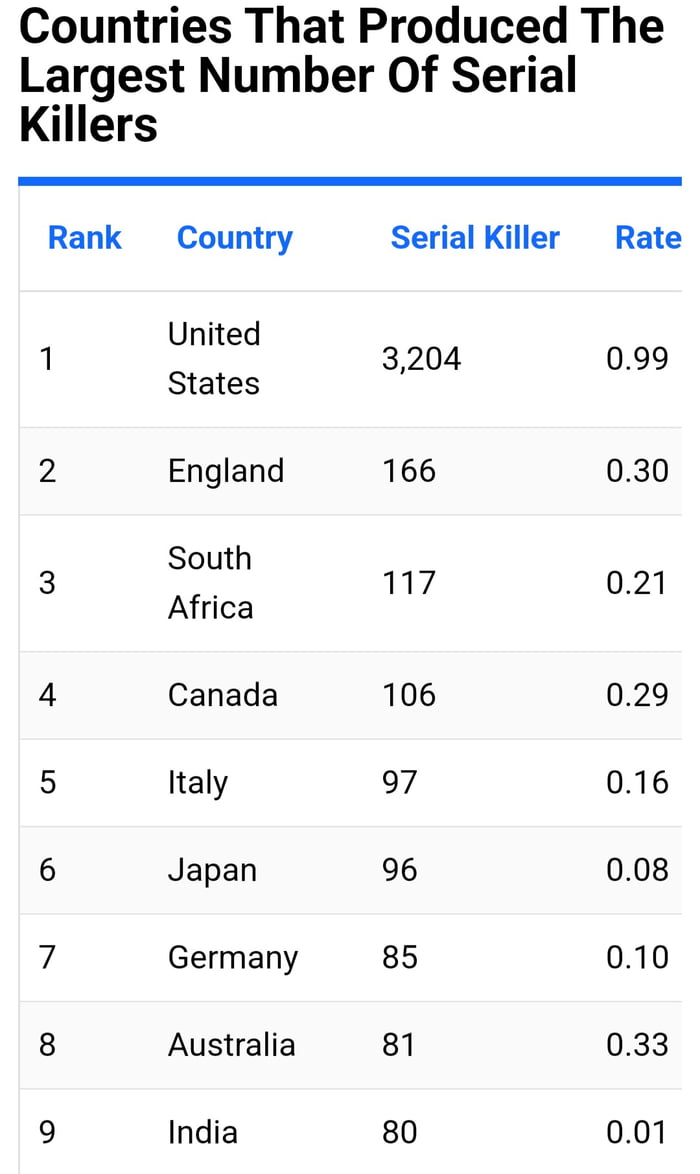
Task: Click on Australia in the table
Action: click(x=232, y=1045)
